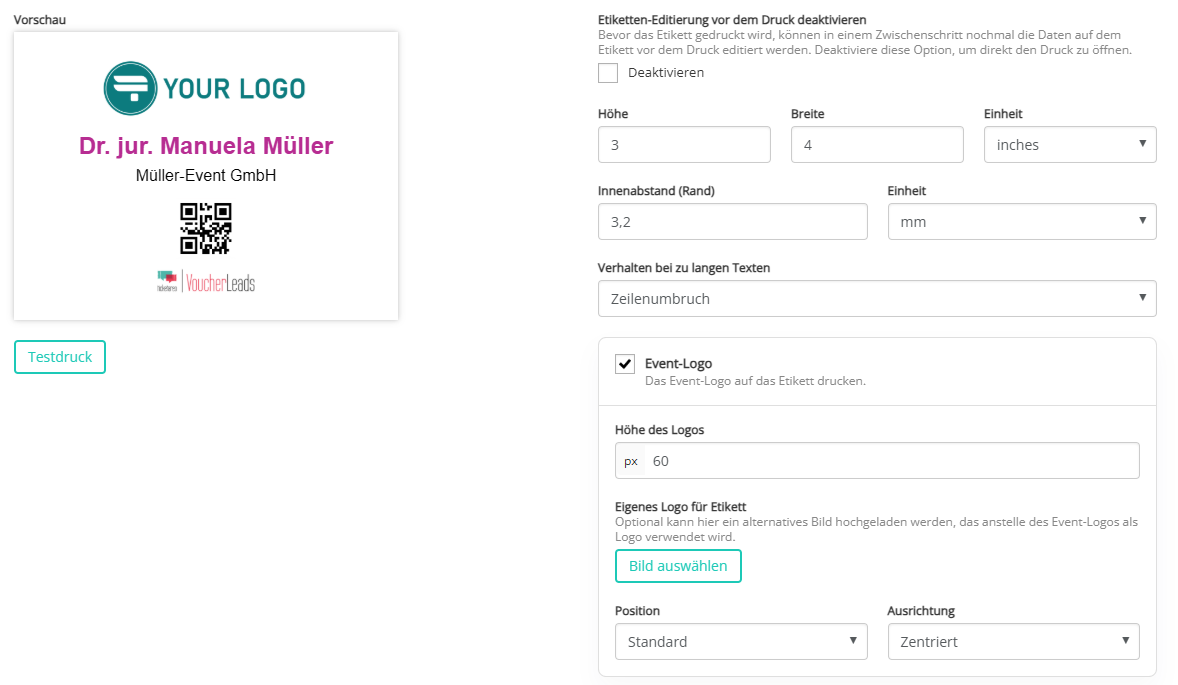This screenshot has width=1178, height=685.
Task: Click the name Dr. jur. Manuela Müller in preview
Action: pos(206,146)
